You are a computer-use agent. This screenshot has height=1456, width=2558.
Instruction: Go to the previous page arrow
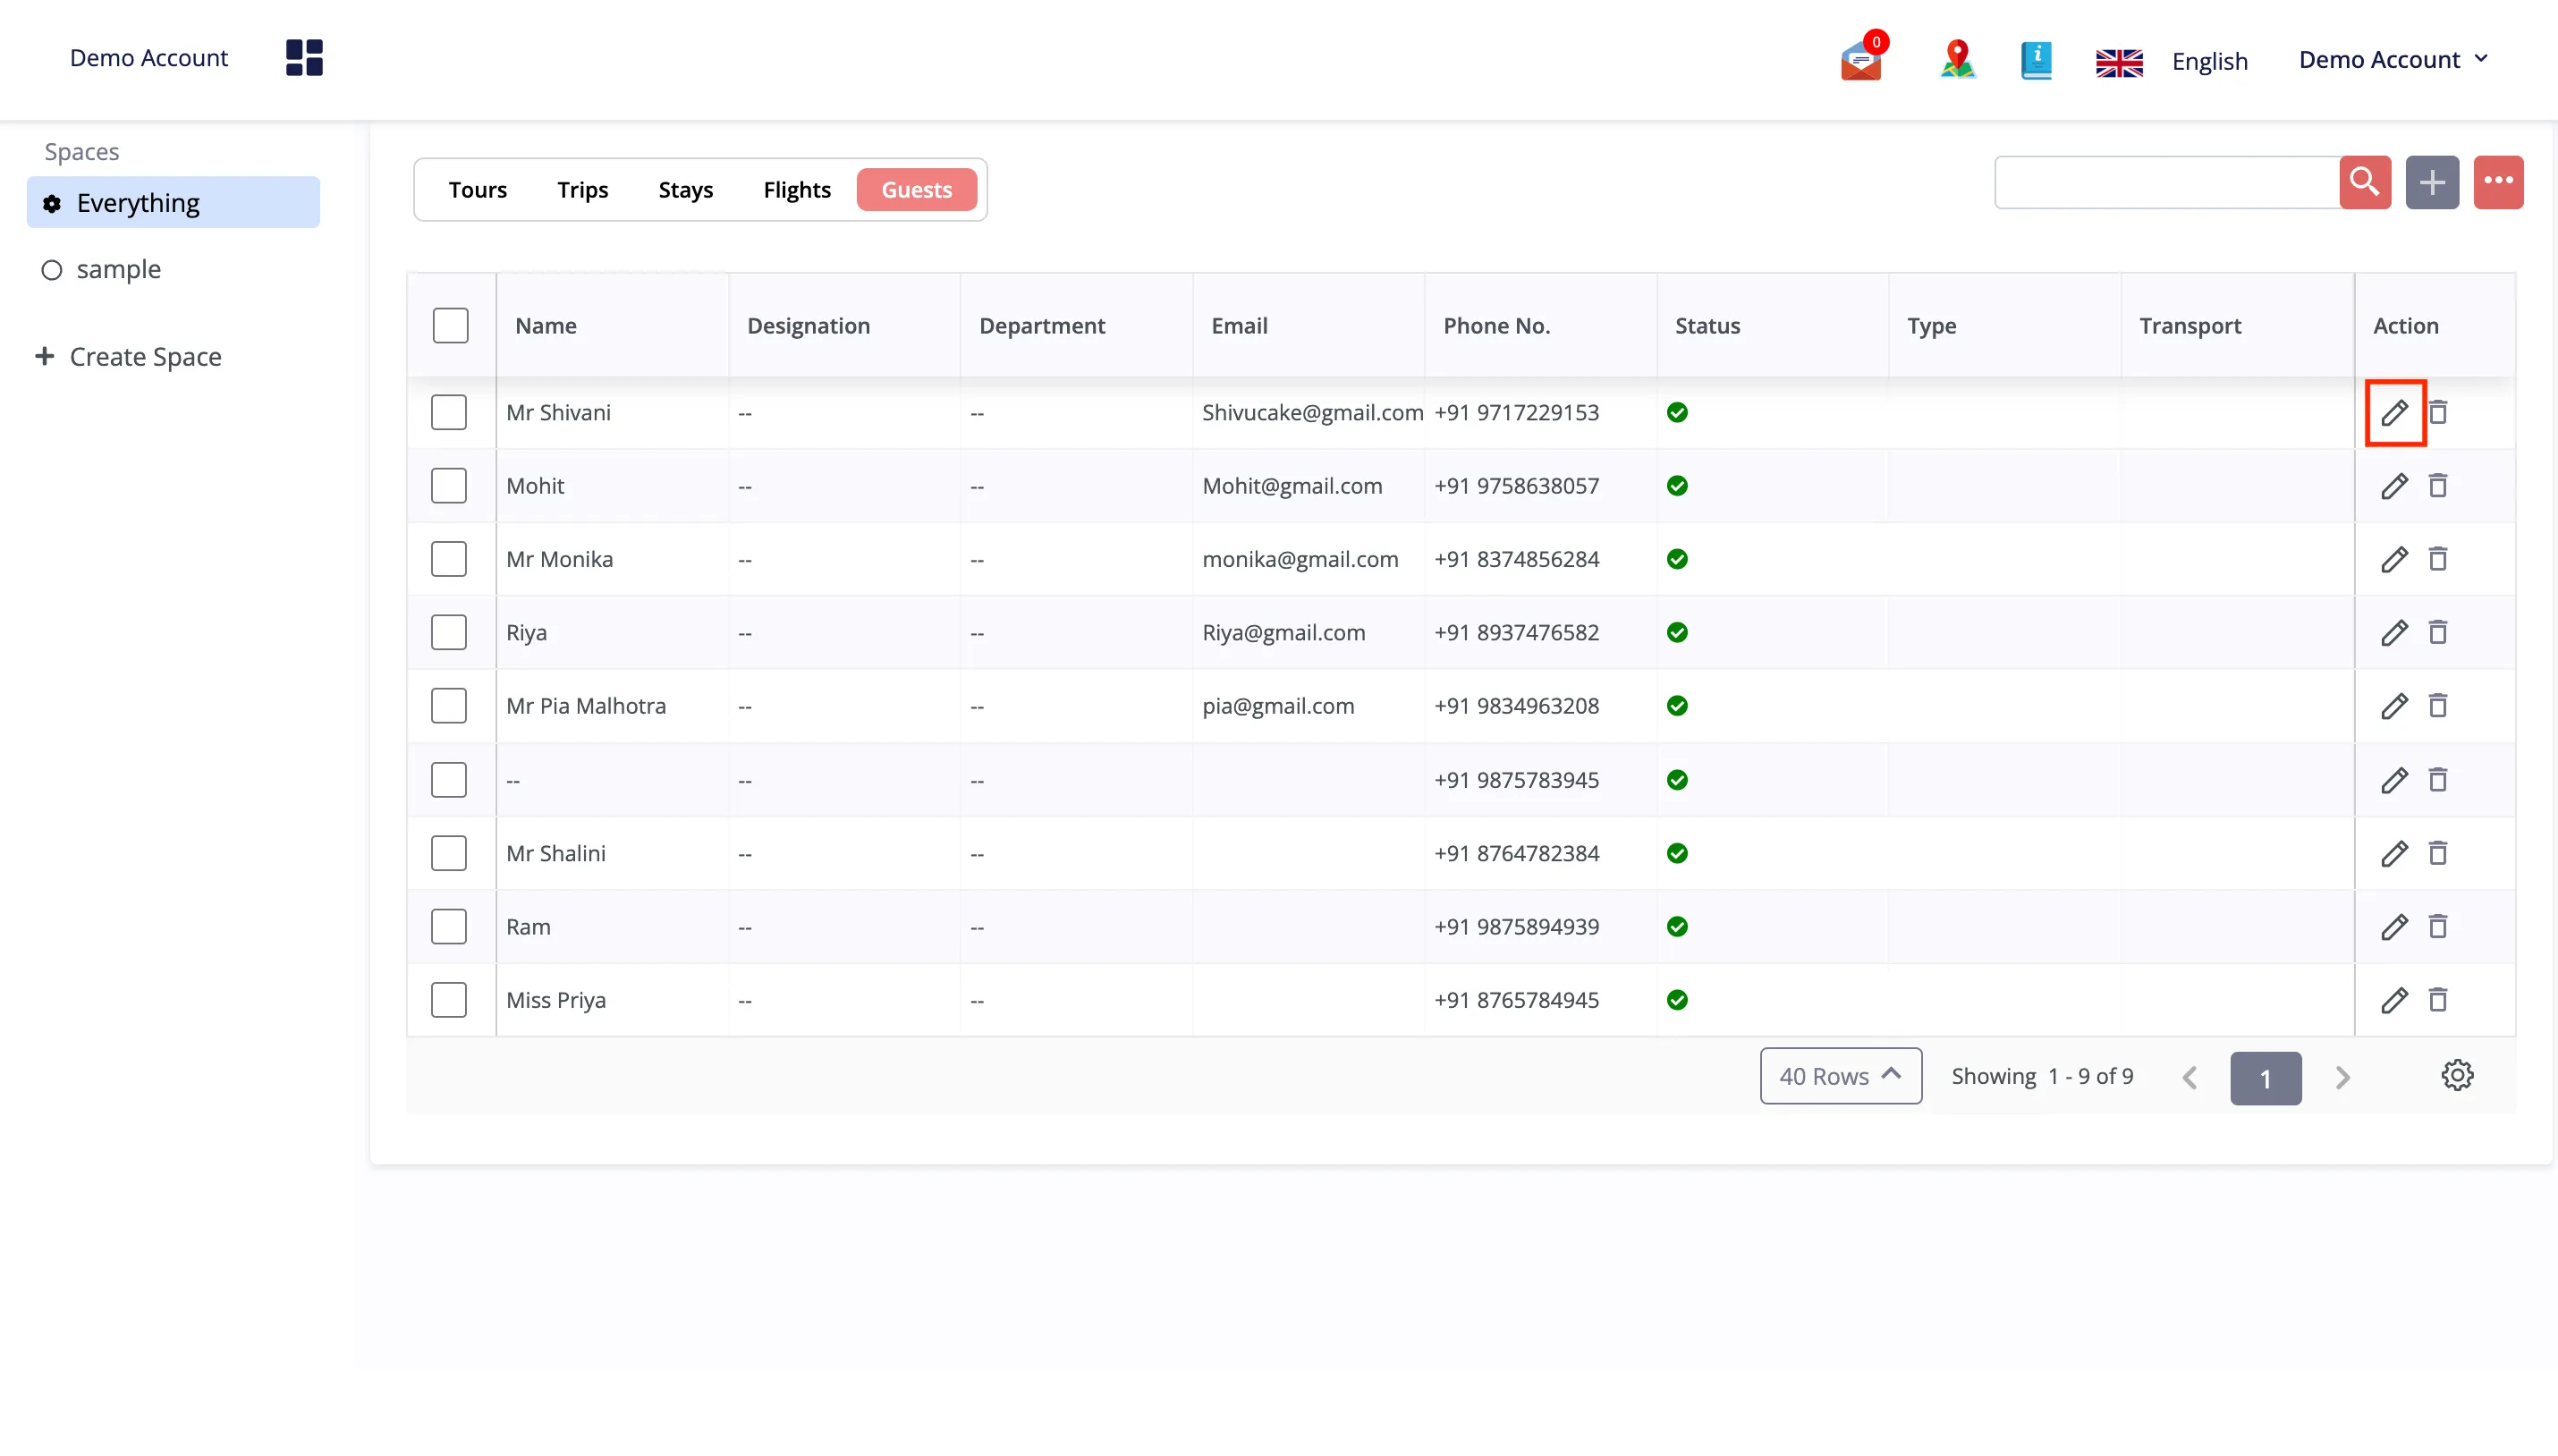point(2190,1078)
